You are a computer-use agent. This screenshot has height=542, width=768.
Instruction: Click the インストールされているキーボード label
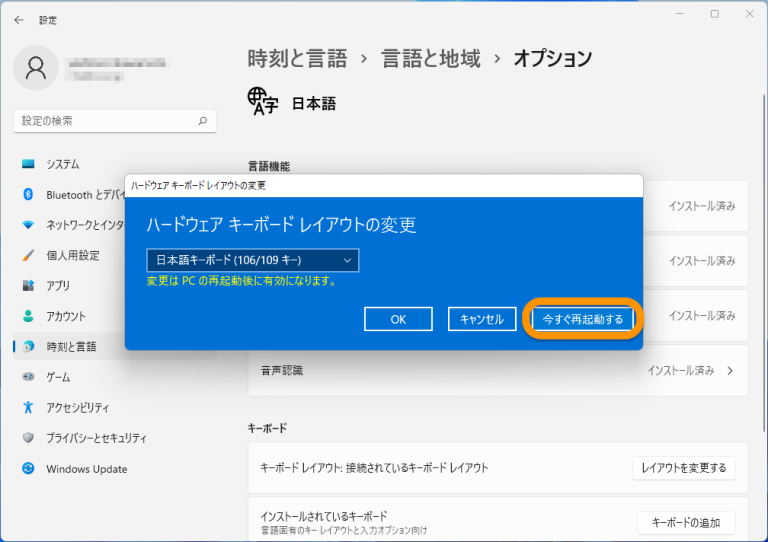[x=324, y=516]
